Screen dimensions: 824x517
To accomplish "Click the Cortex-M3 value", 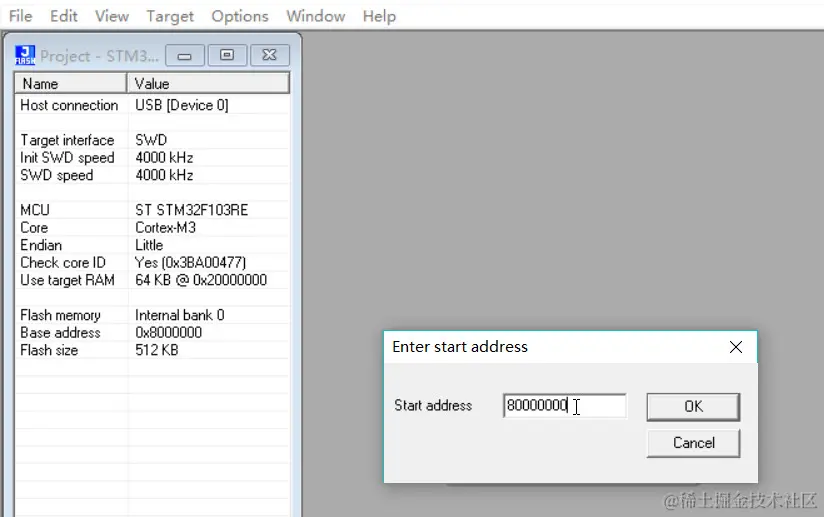I will point(165,228).
